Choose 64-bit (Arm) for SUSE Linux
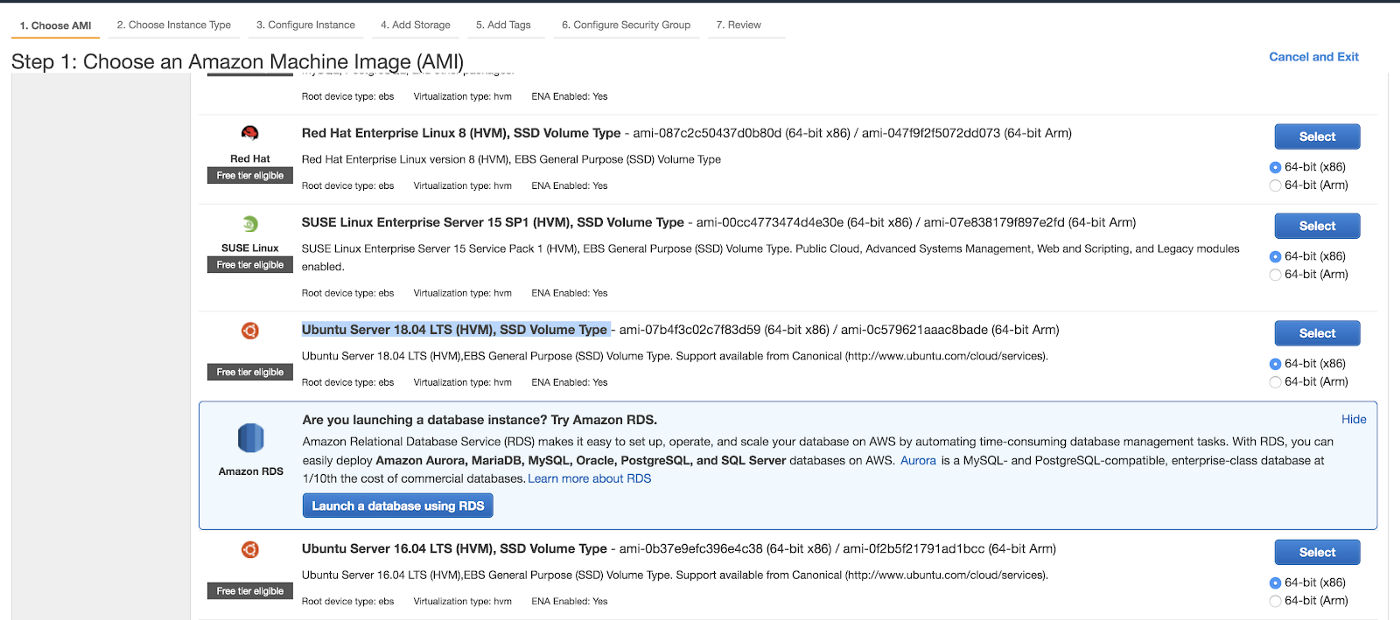This screenshot has height=620, width=1400. coord(1275,274)
